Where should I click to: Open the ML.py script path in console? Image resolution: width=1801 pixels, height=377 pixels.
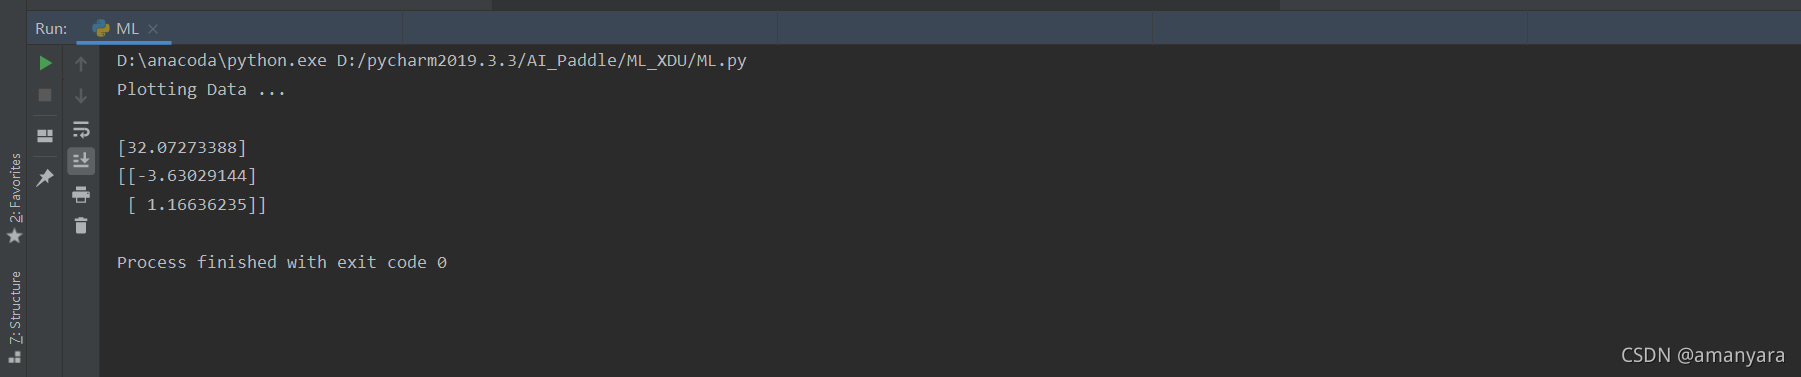(x=542, y=61)
